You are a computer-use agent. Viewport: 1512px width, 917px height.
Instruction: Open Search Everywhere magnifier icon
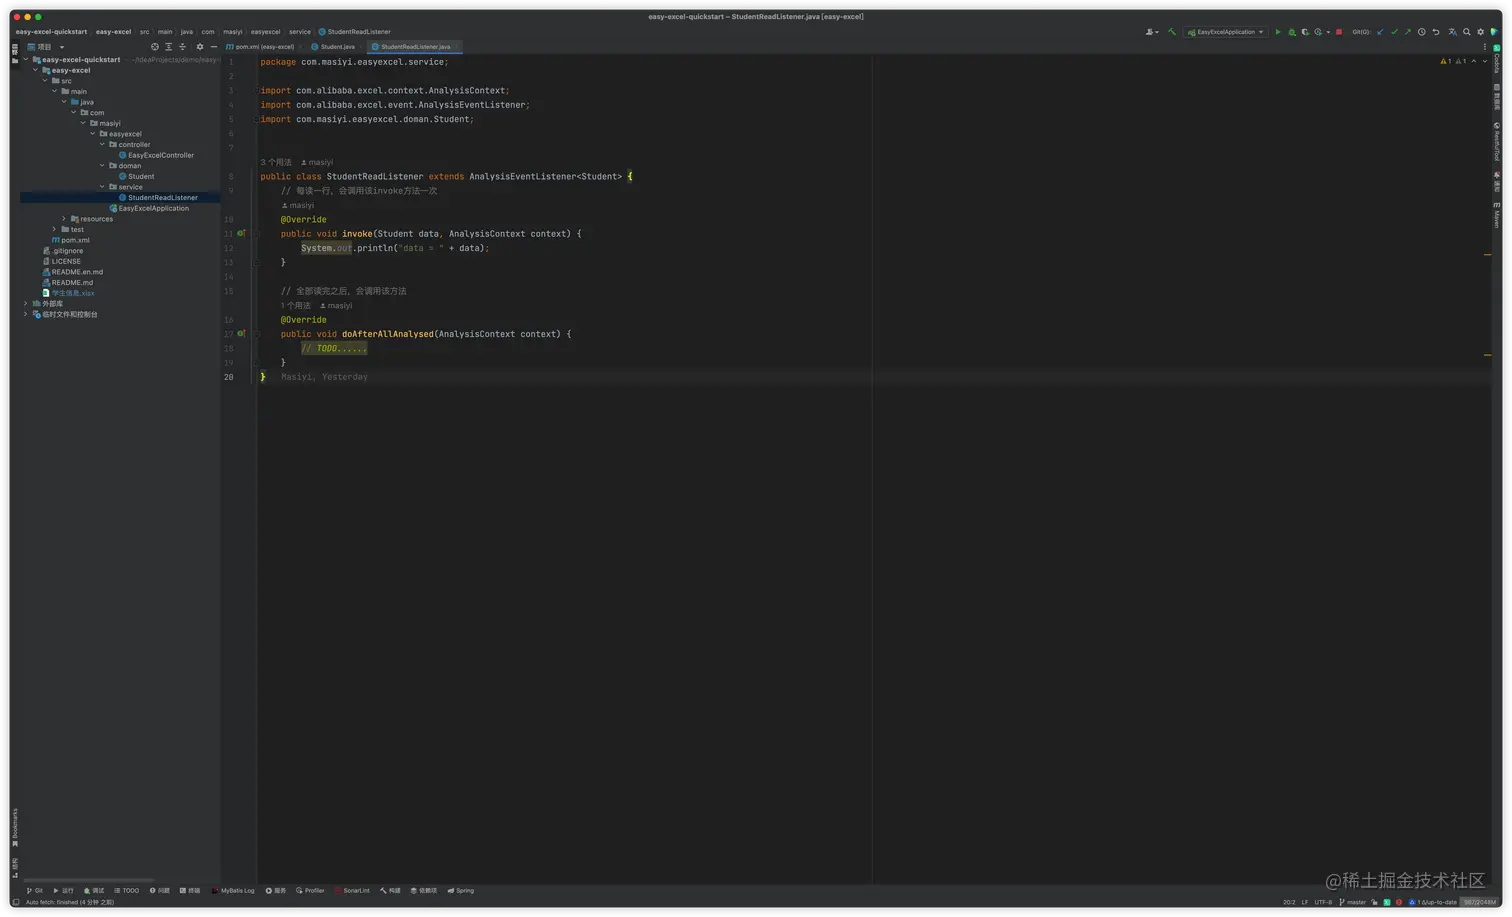(1467, 32)
